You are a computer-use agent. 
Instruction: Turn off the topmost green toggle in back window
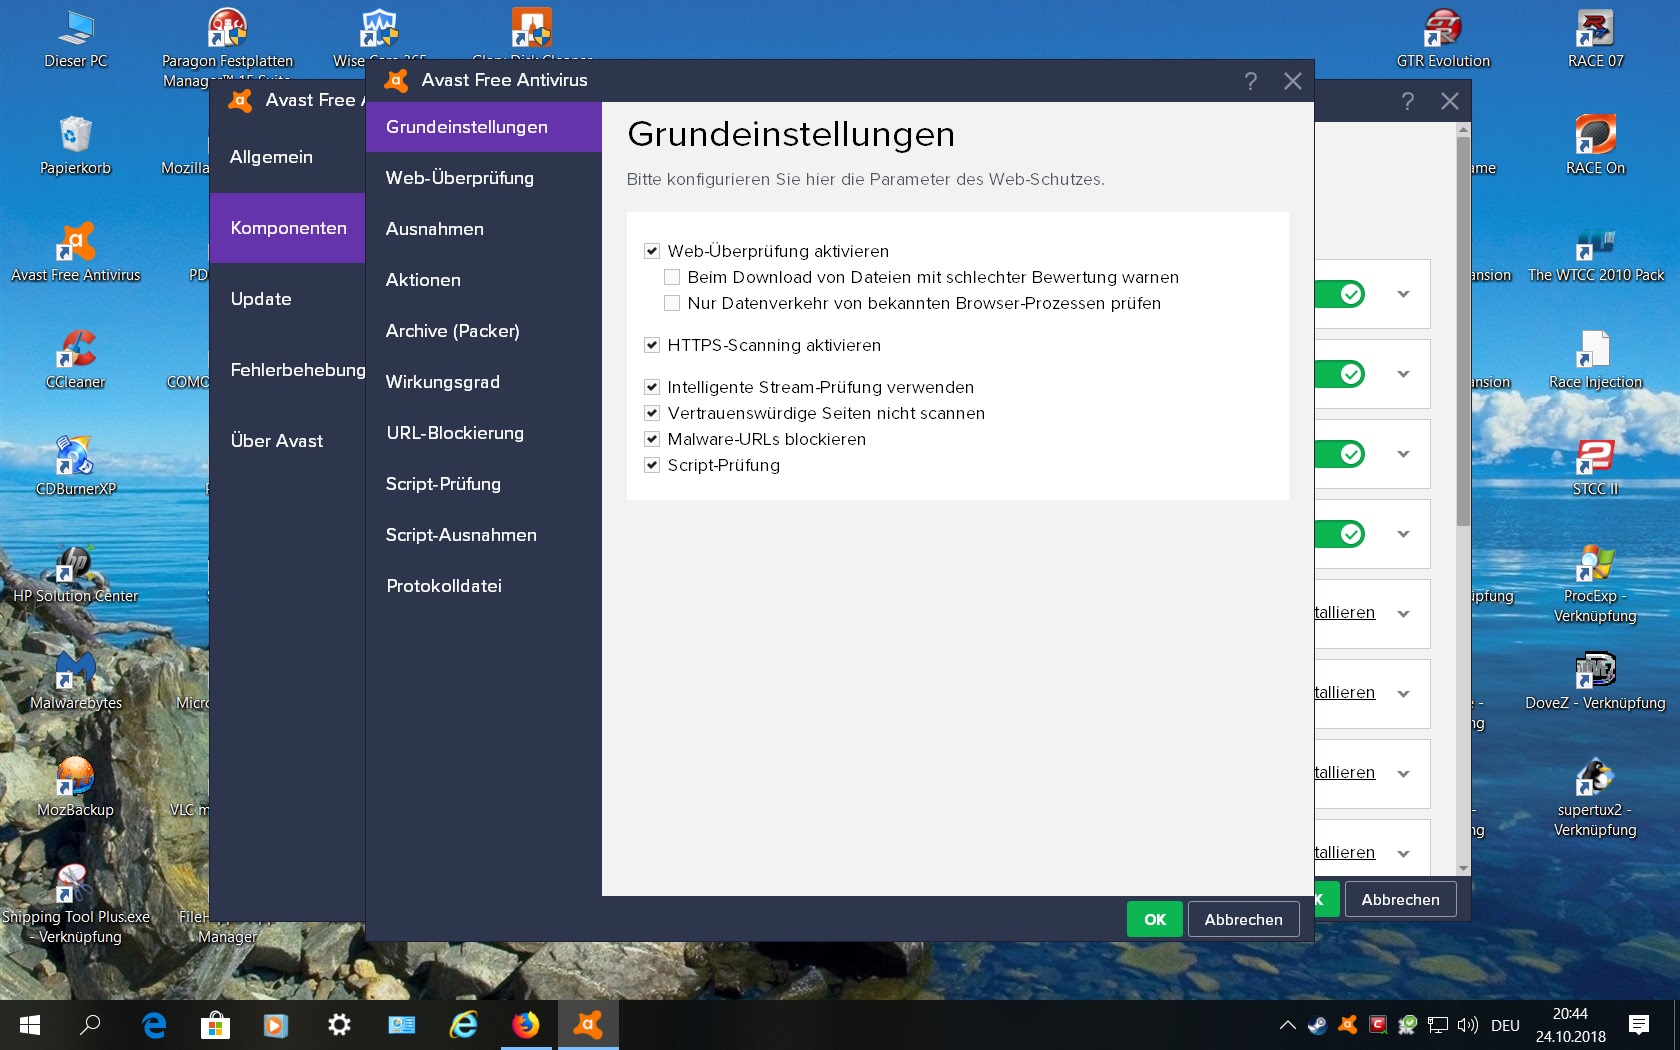pyautogui.click(x=1340, y=294)
